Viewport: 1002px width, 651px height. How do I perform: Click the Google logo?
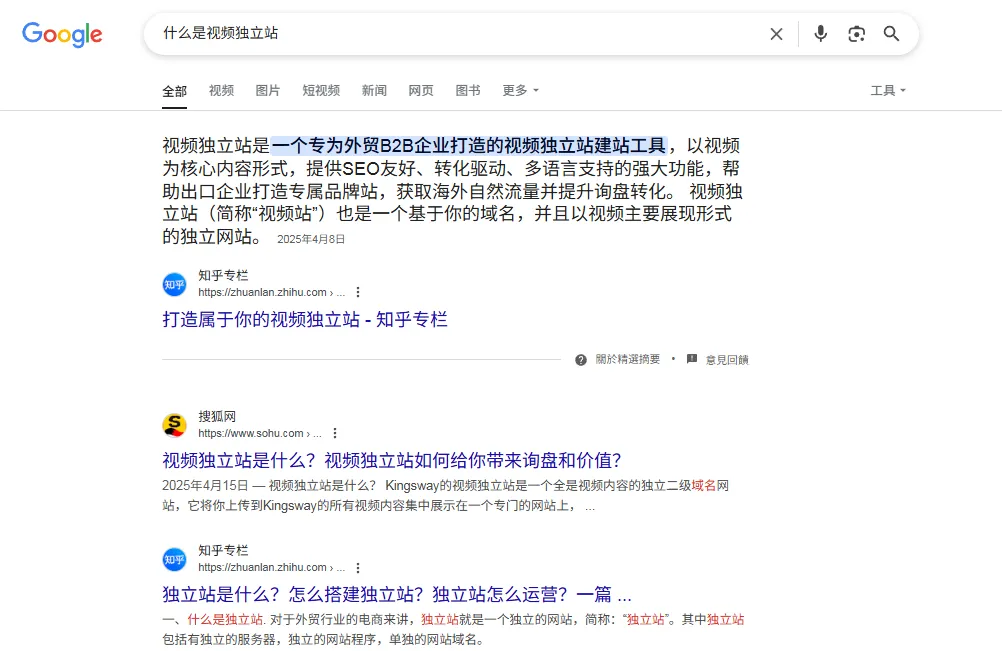[62, 34]
